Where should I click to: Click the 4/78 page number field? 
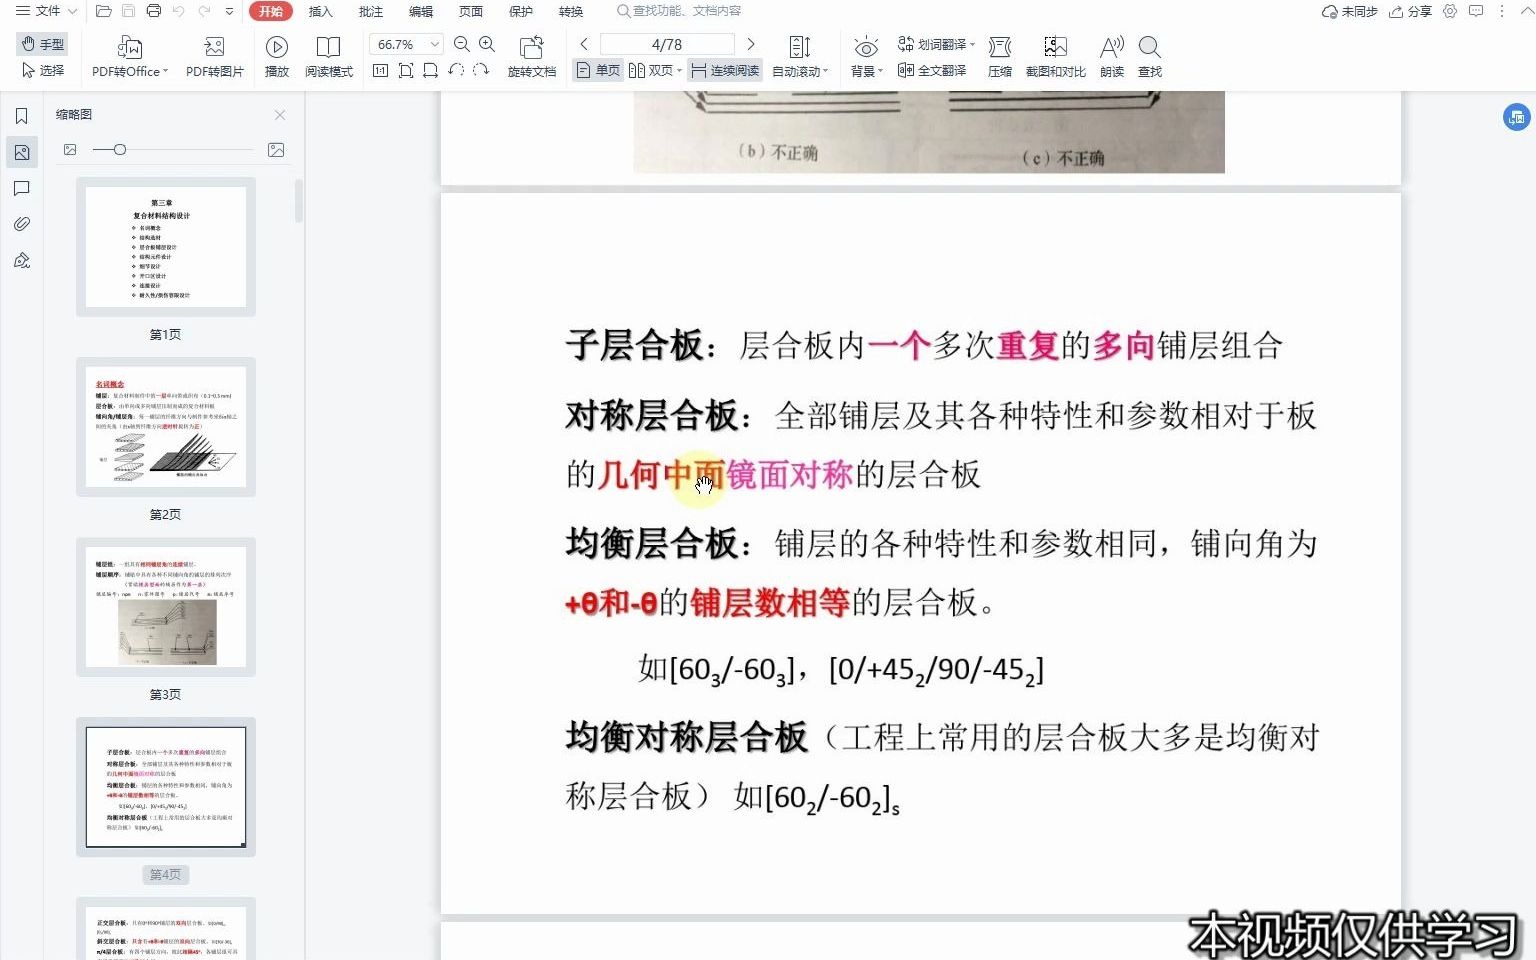(x=667, y=44)
